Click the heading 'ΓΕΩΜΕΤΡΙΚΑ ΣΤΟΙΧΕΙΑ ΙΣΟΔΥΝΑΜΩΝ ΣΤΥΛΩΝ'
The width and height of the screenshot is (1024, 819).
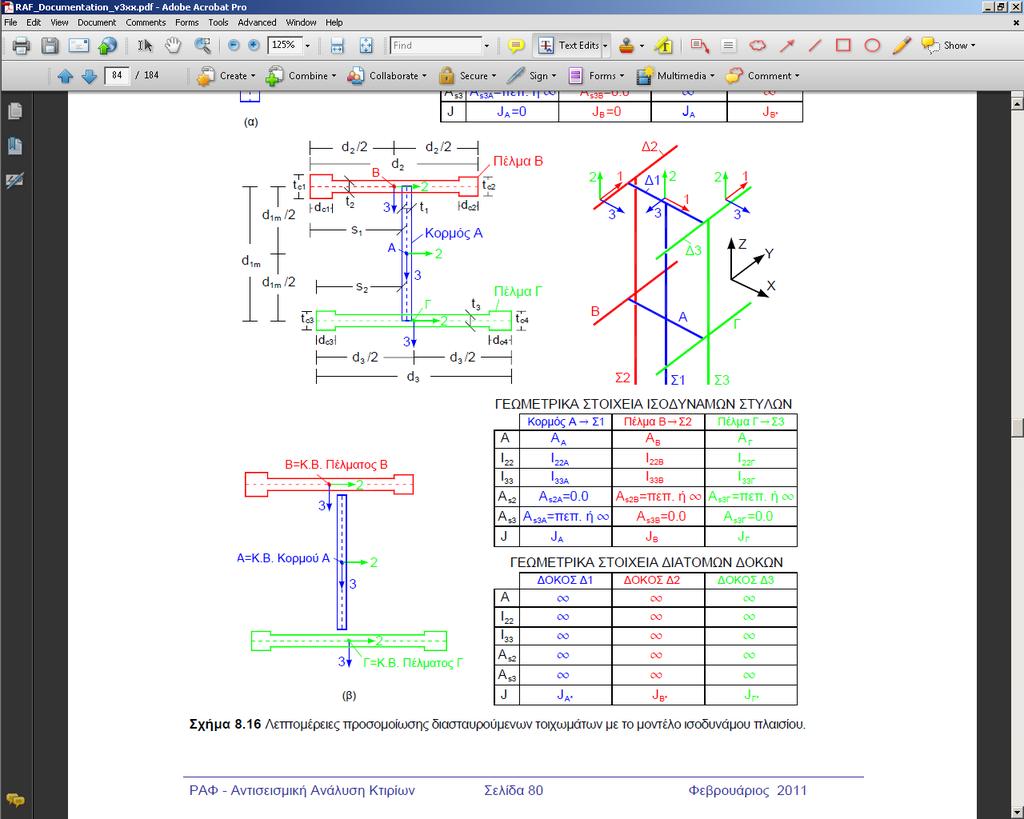tap(643, 404)
